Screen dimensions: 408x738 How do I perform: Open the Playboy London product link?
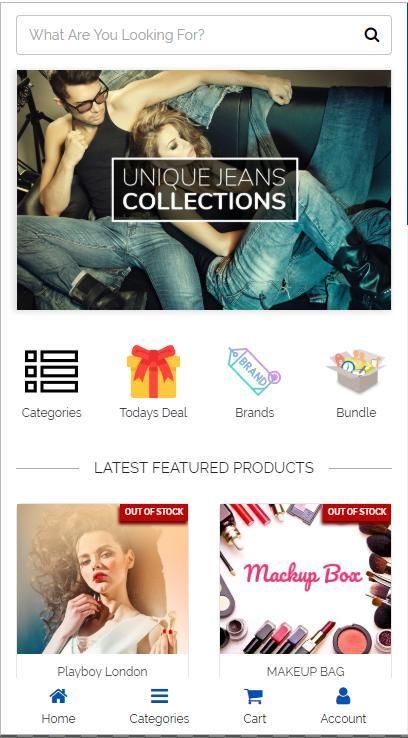click(x=102, y=672)
